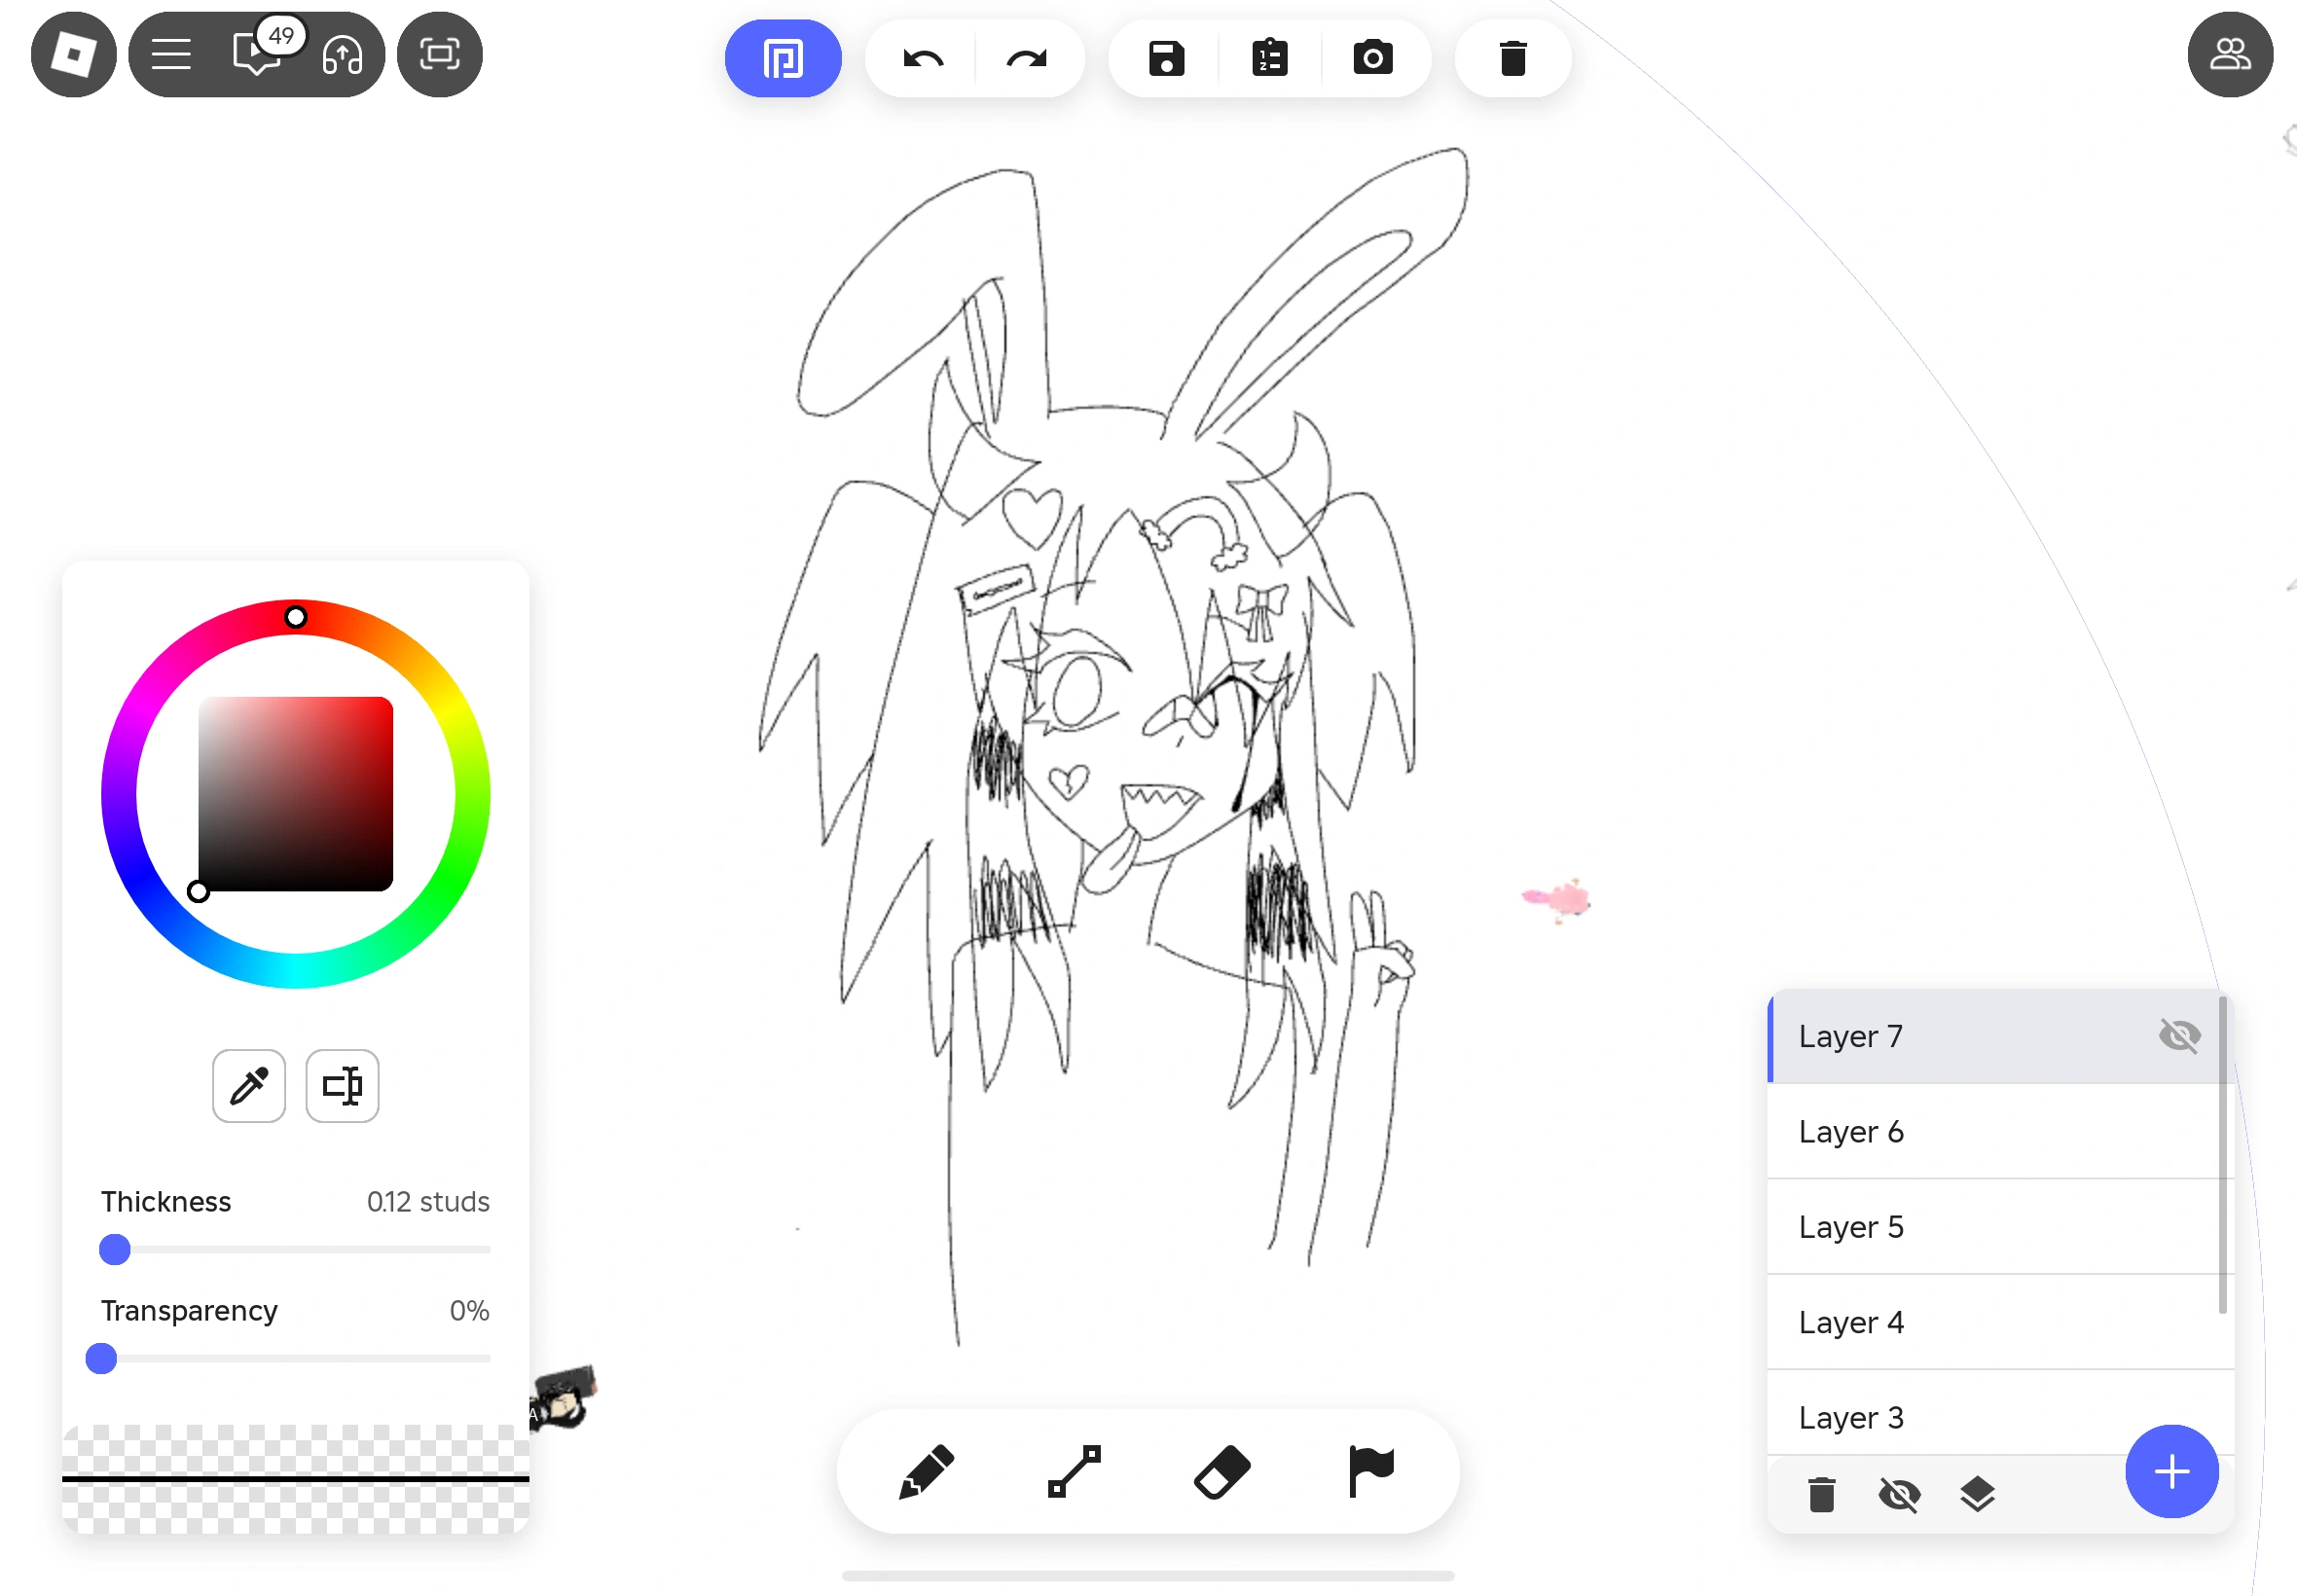
Task: Open the merge layers icon in layers panel
Action: 1977,1494
